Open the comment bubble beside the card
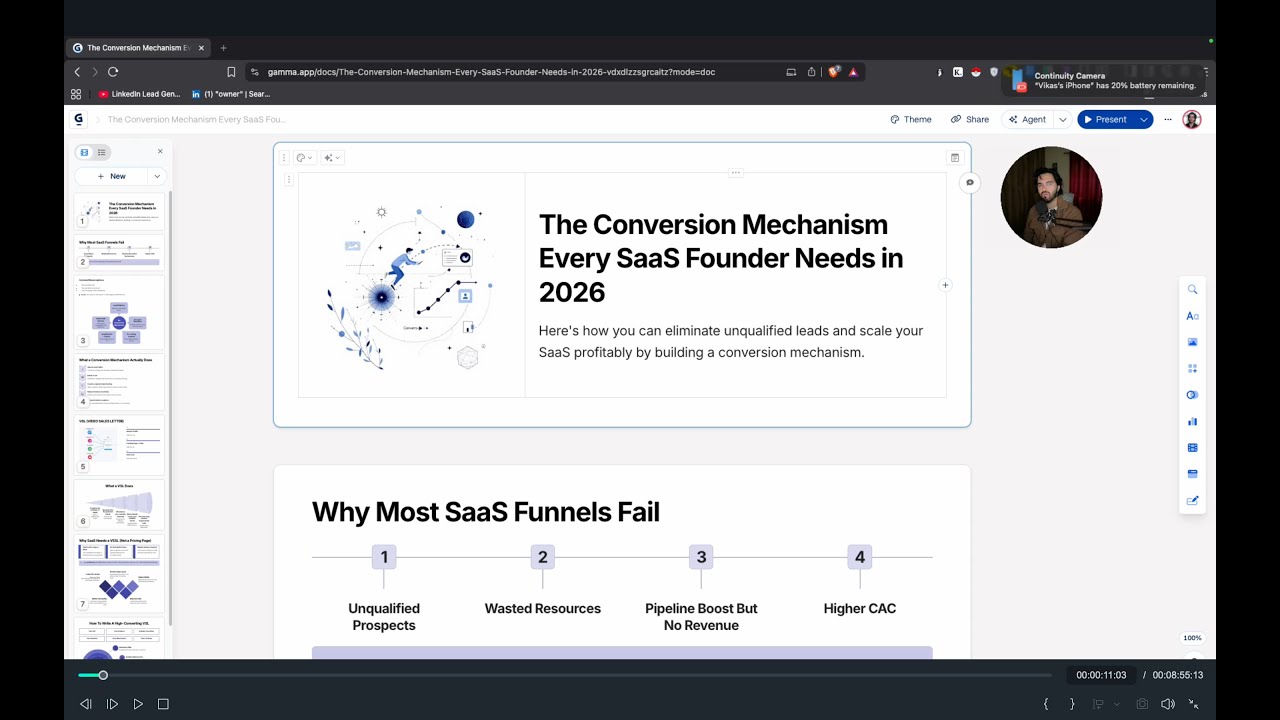Screen dimensions: 1280x720 [969, 182]
